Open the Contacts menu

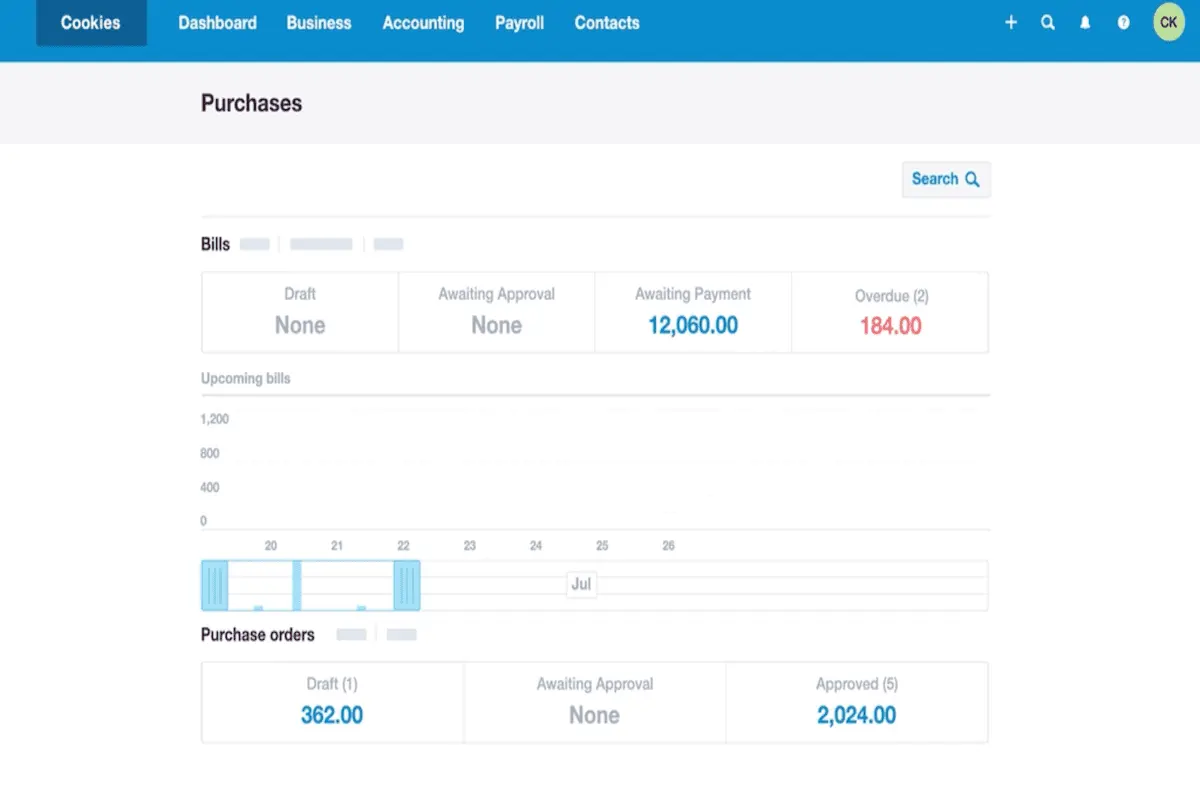coord(607,22)
